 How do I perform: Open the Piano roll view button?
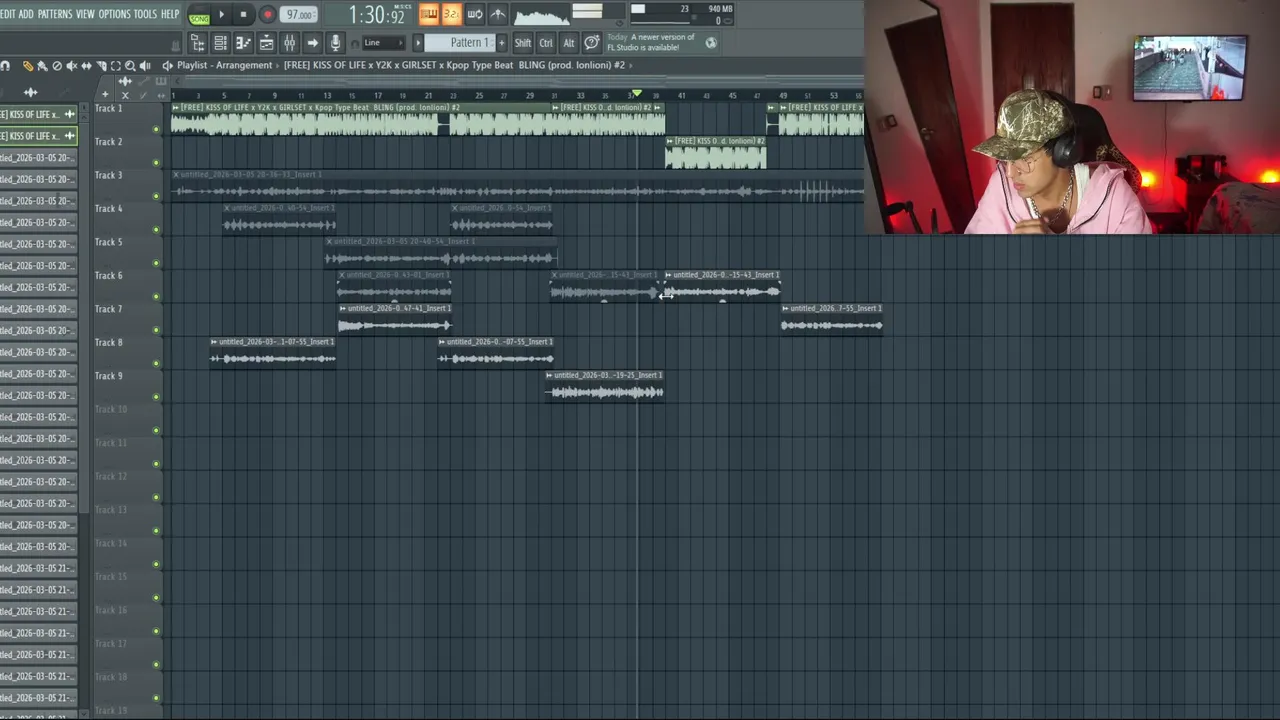click(243, 42)
